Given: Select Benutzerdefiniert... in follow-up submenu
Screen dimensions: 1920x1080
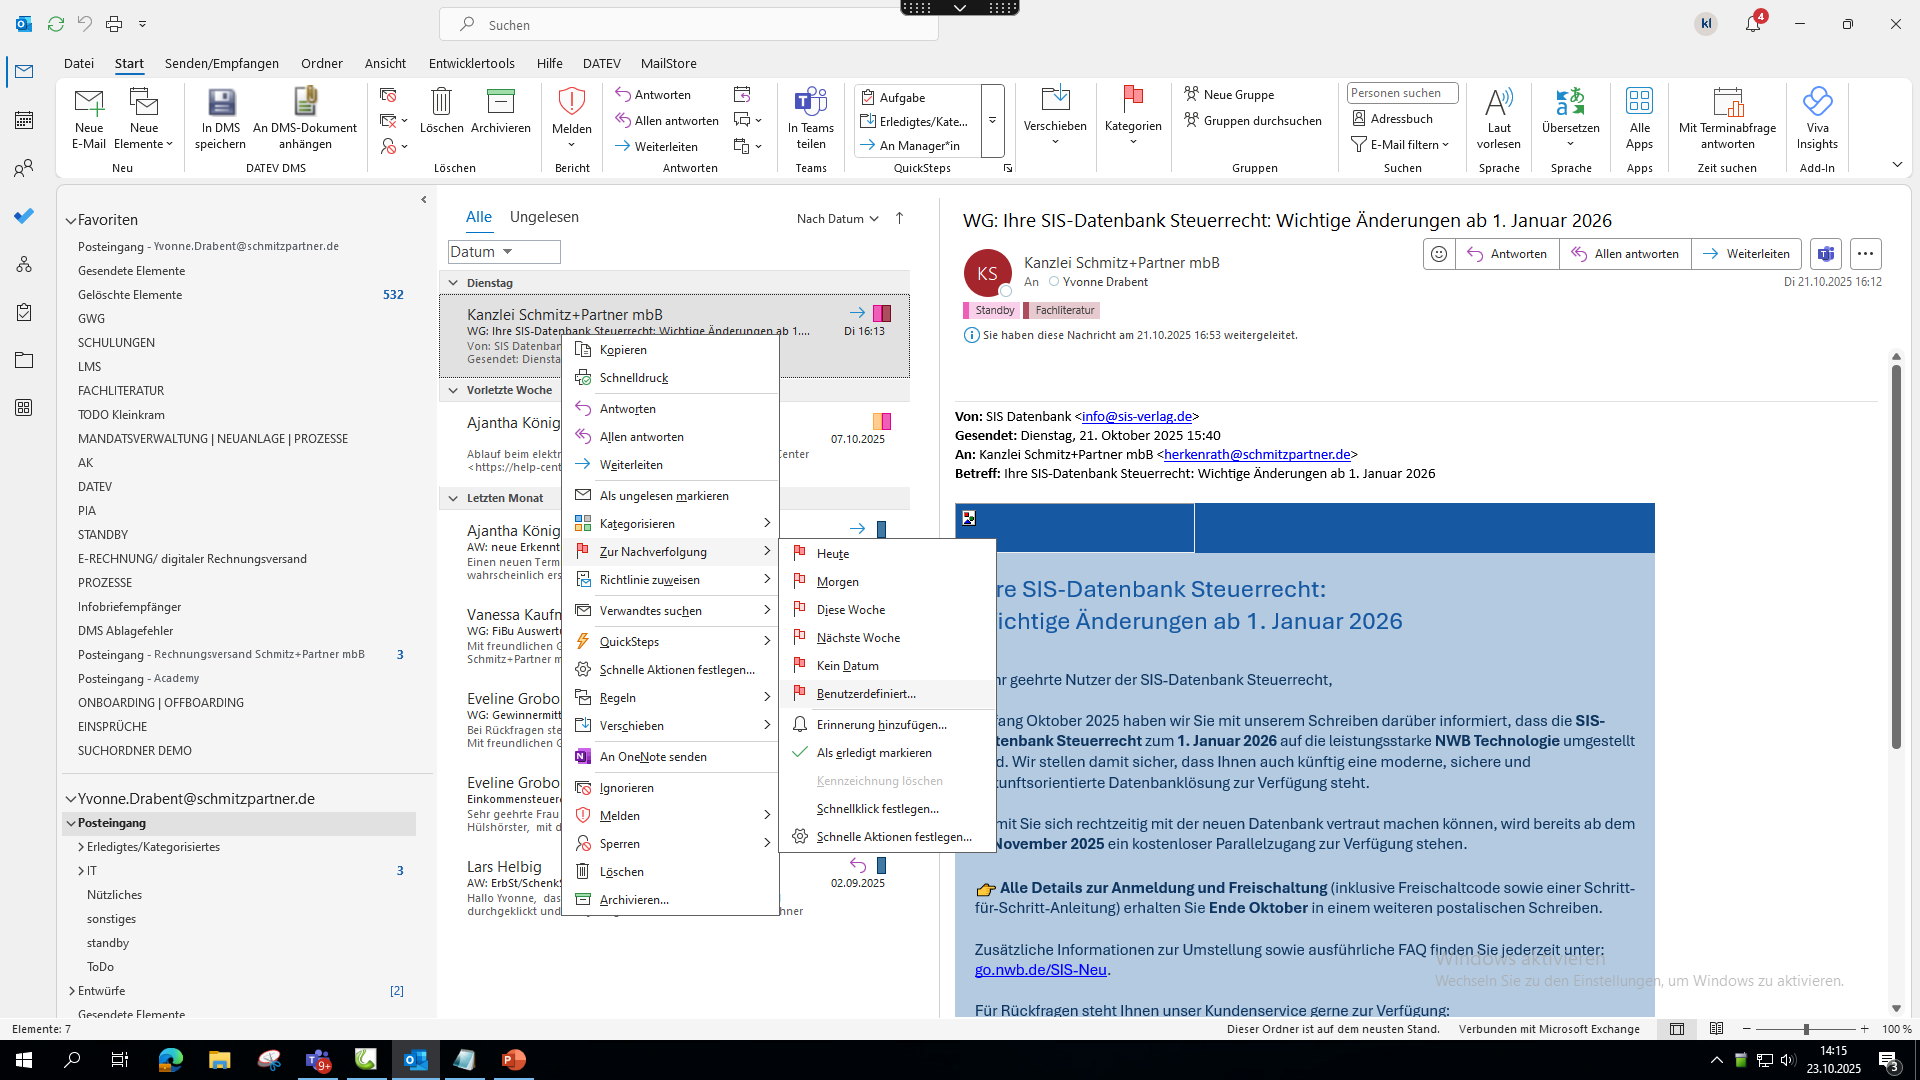Looking at the screenshot, I should coord(887,694).
